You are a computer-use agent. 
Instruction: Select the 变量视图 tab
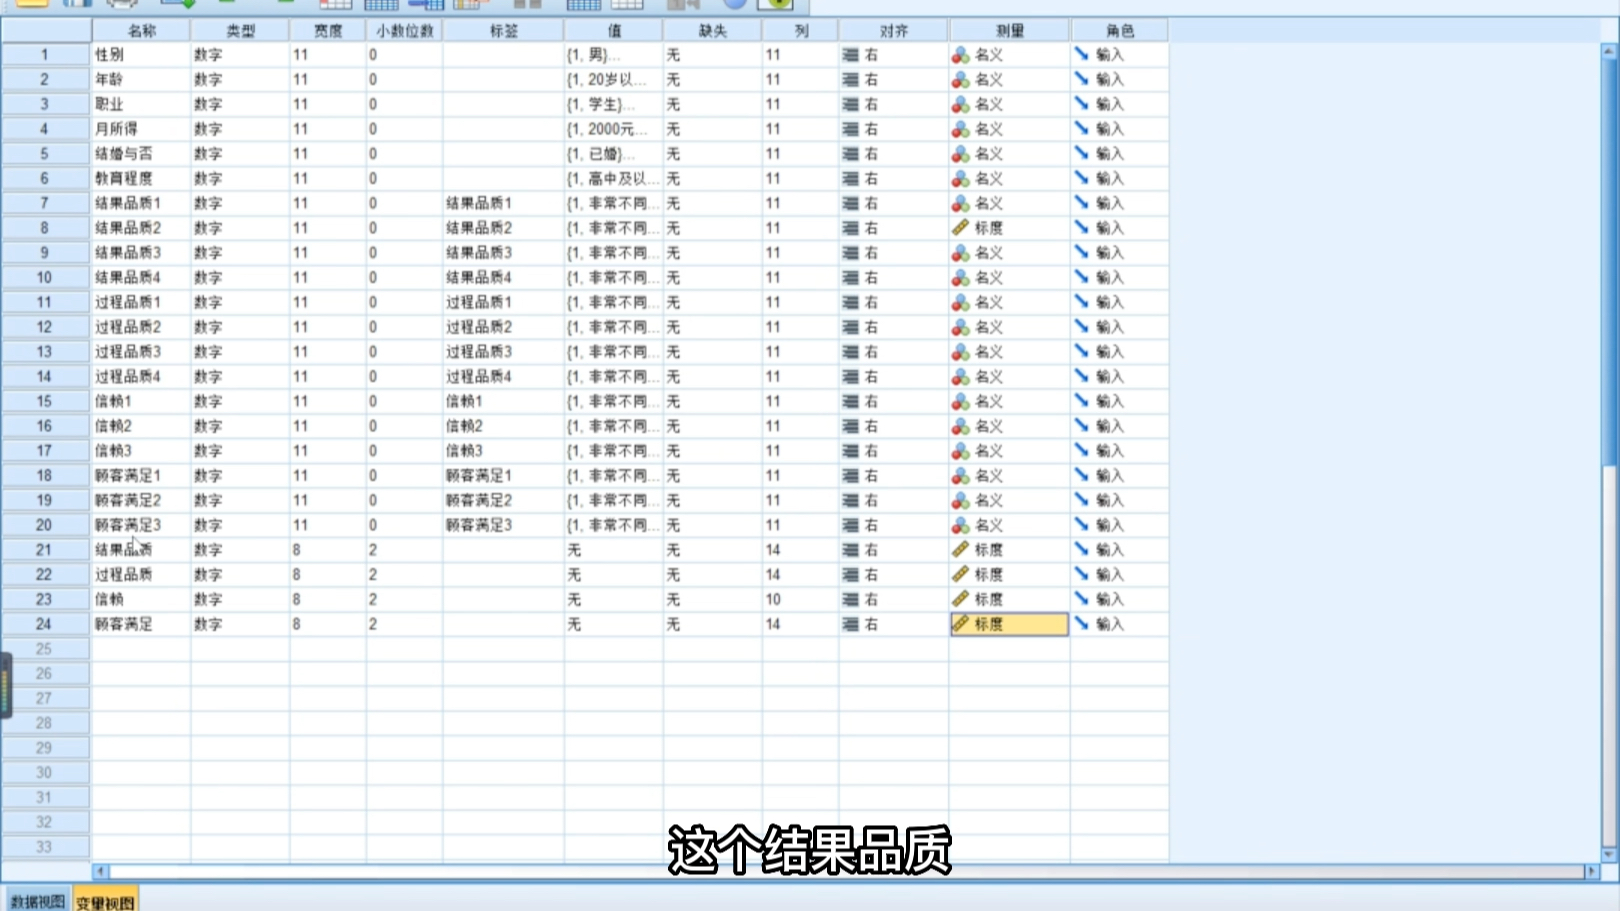coord(105,901)
